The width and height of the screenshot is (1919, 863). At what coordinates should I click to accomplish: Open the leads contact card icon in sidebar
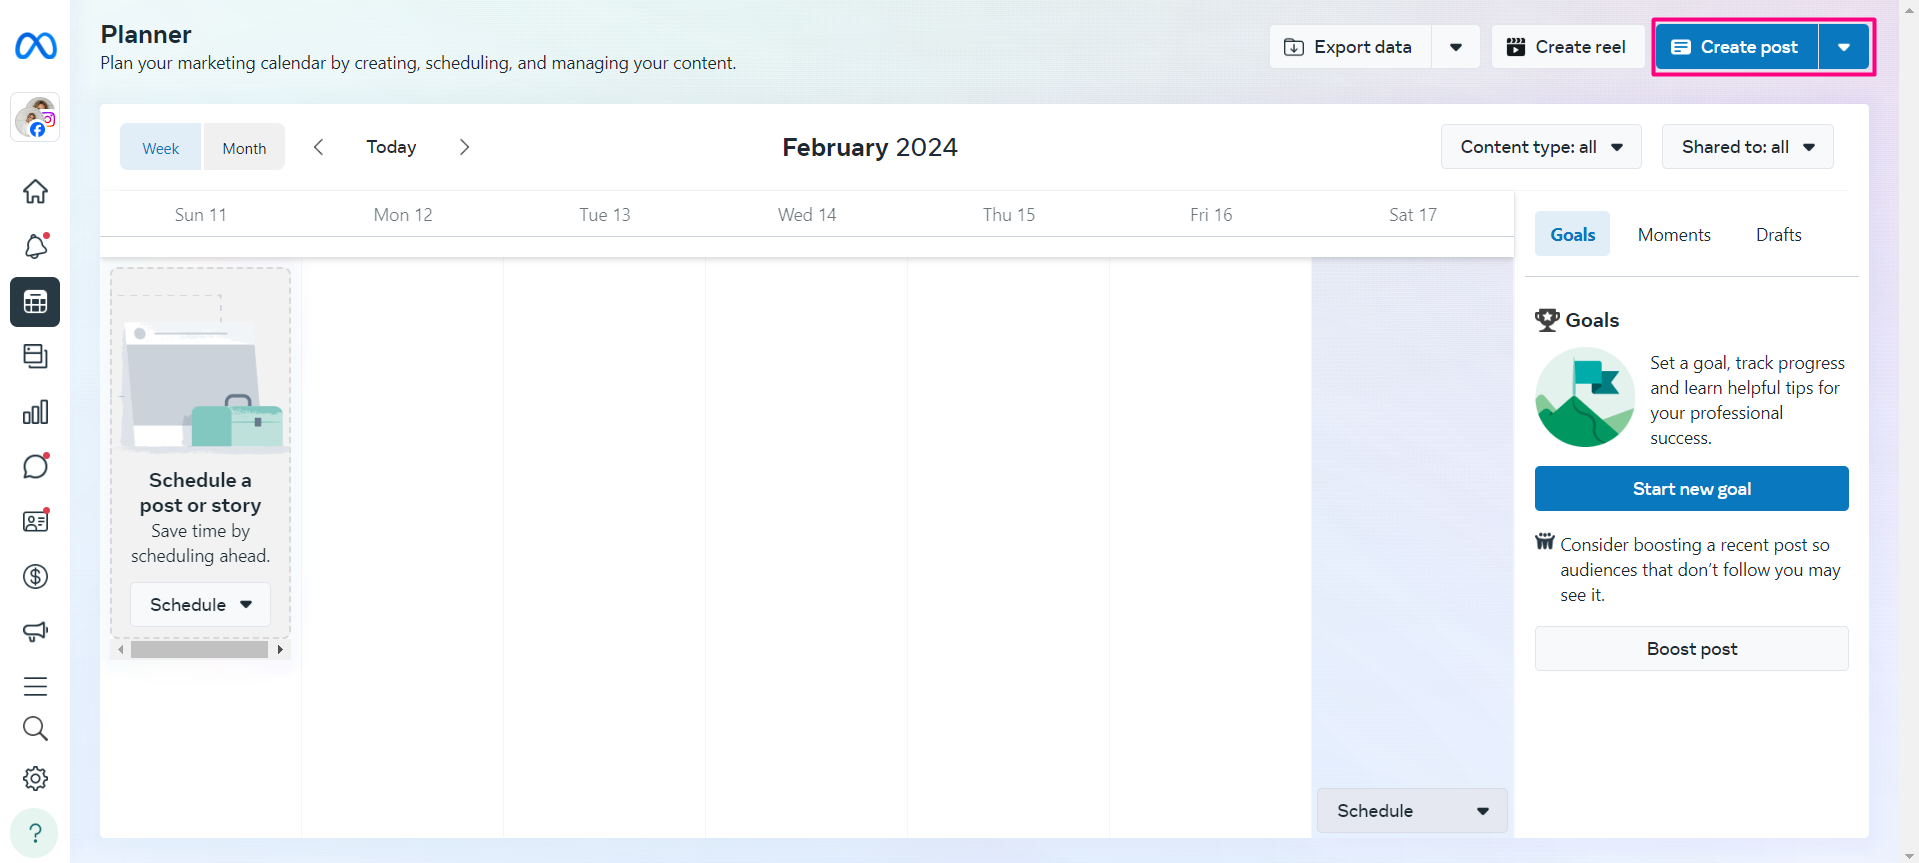[x=35, y=521]
